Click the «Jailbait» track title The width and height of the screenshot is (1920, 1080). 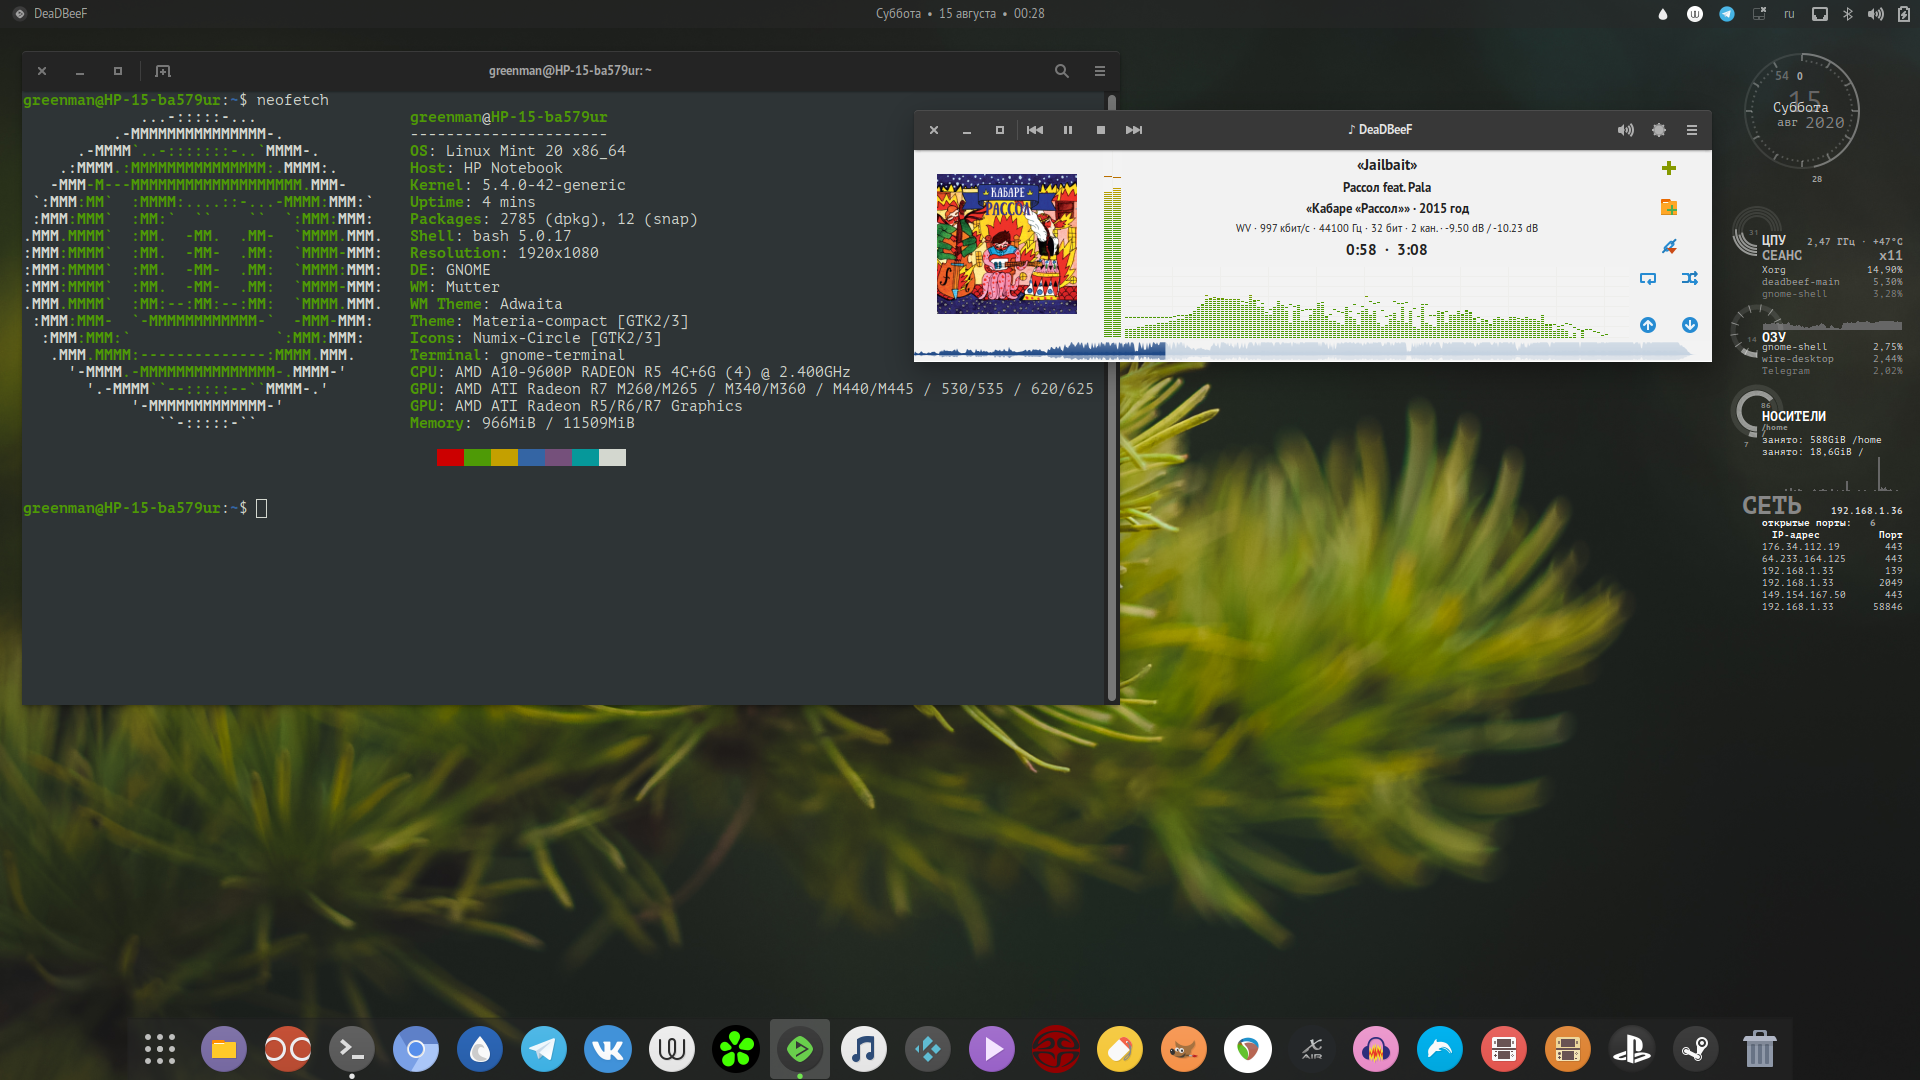1387,165
